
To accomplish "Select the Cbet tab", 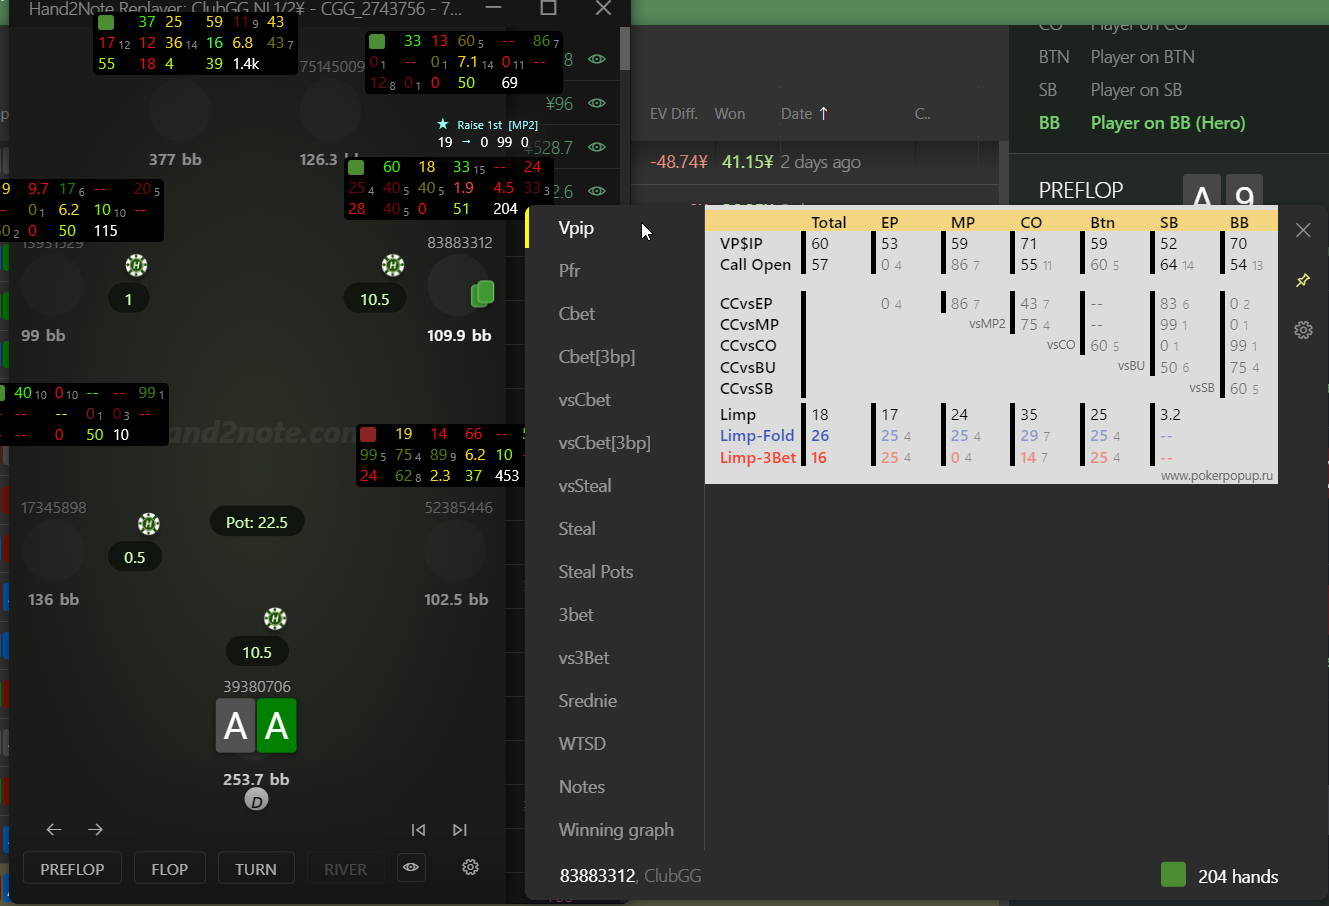I will tap(577, 314).
